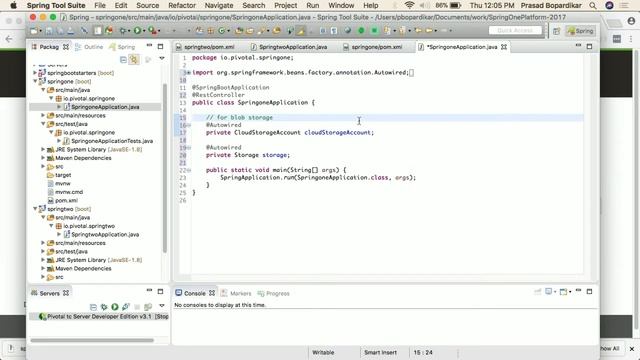The image size is (640, 360).
Task: Click the Package Explorer vertical scrollbar
Action: coord(165,168)
